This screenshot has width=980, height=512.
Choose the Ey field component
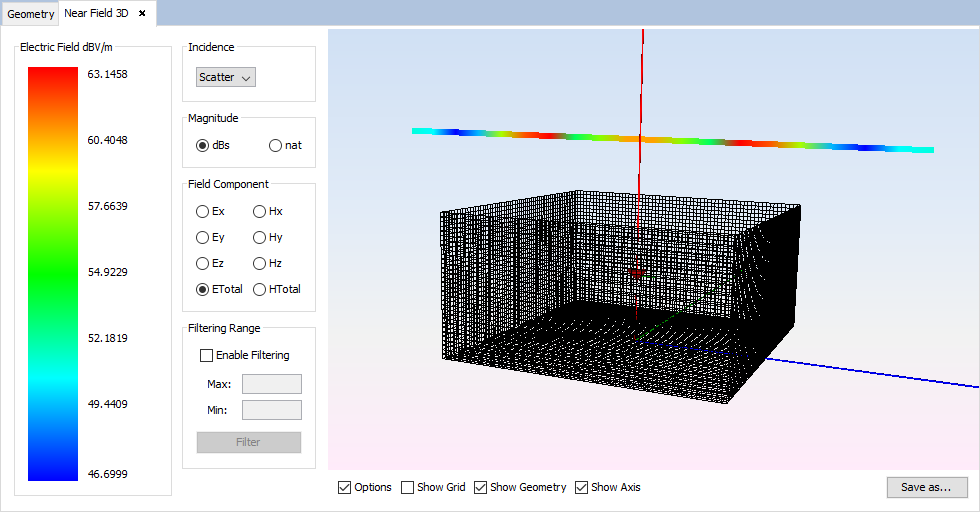(203, 237)
